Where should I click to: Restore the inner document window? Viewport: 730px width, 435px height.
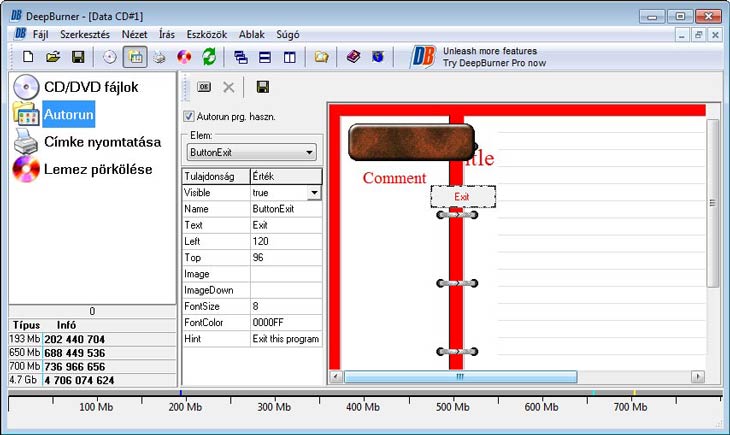698,35
